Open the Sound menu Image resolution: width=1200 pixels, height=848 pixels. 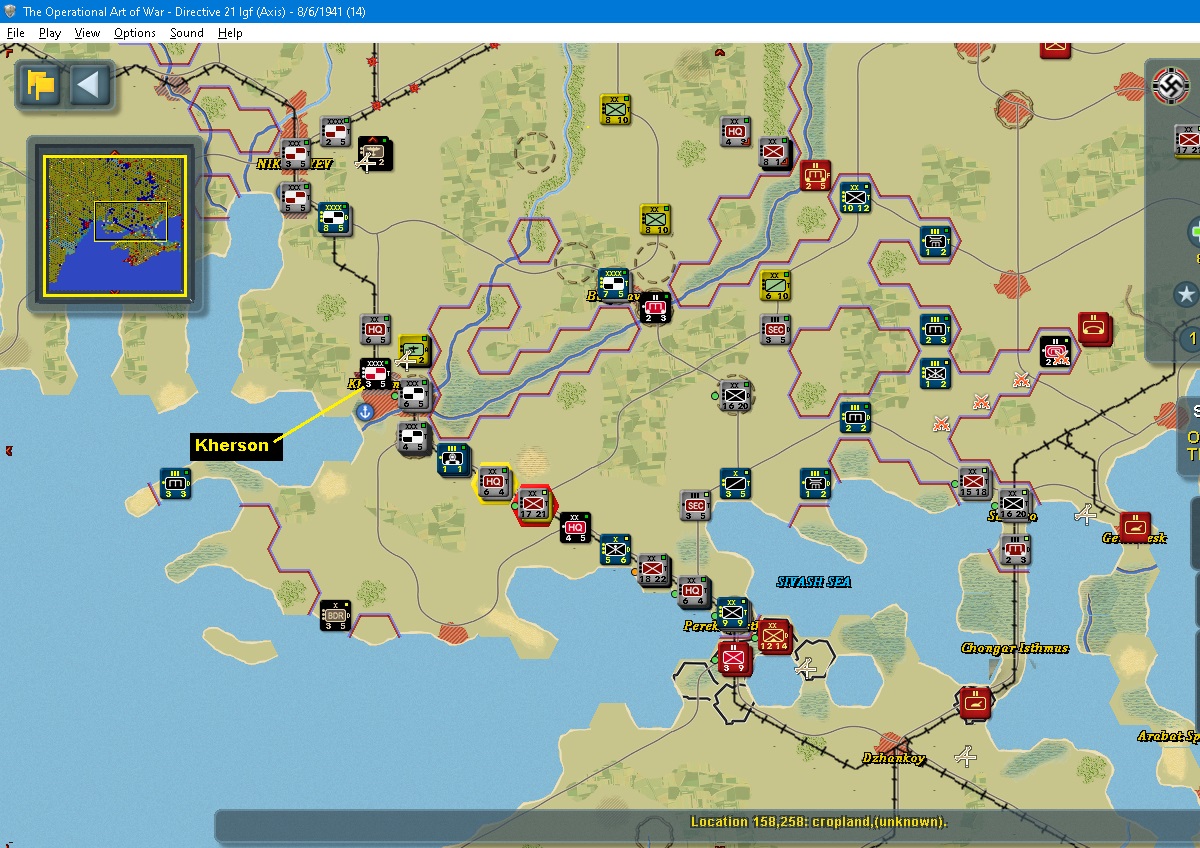coord(187,33)
